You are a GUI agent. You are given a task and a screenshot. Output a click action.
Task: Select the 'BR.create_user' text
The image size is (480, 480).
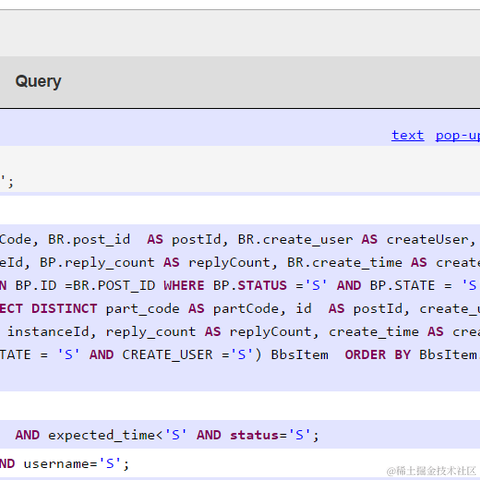pos(295,240)
